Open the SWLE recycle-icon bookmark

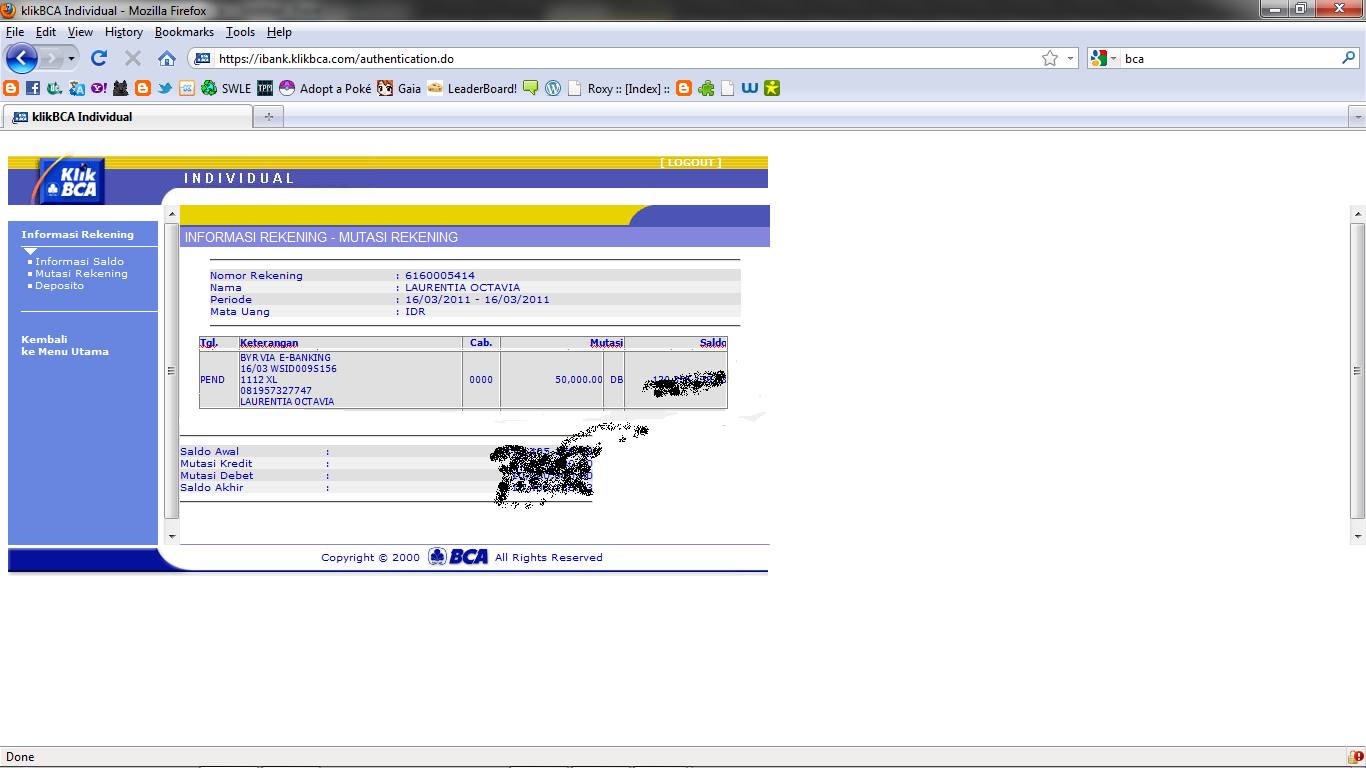(225, 88)
